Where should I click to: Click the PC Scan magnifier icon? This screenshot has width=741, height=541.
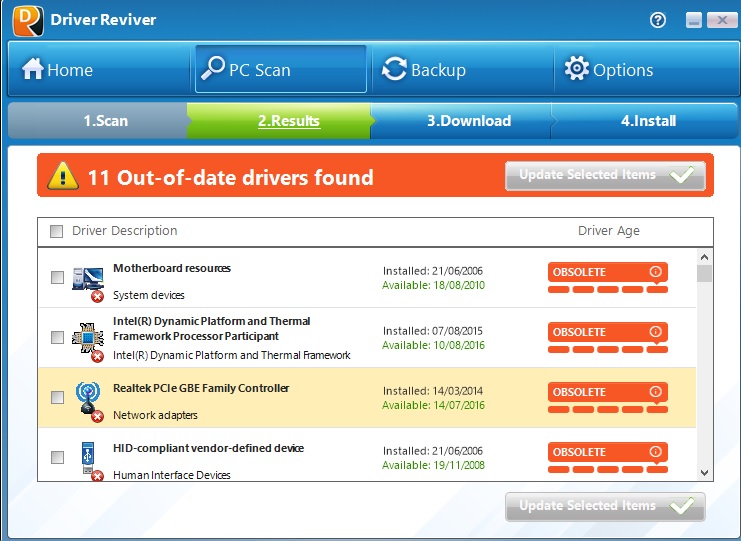click(213, 68)
